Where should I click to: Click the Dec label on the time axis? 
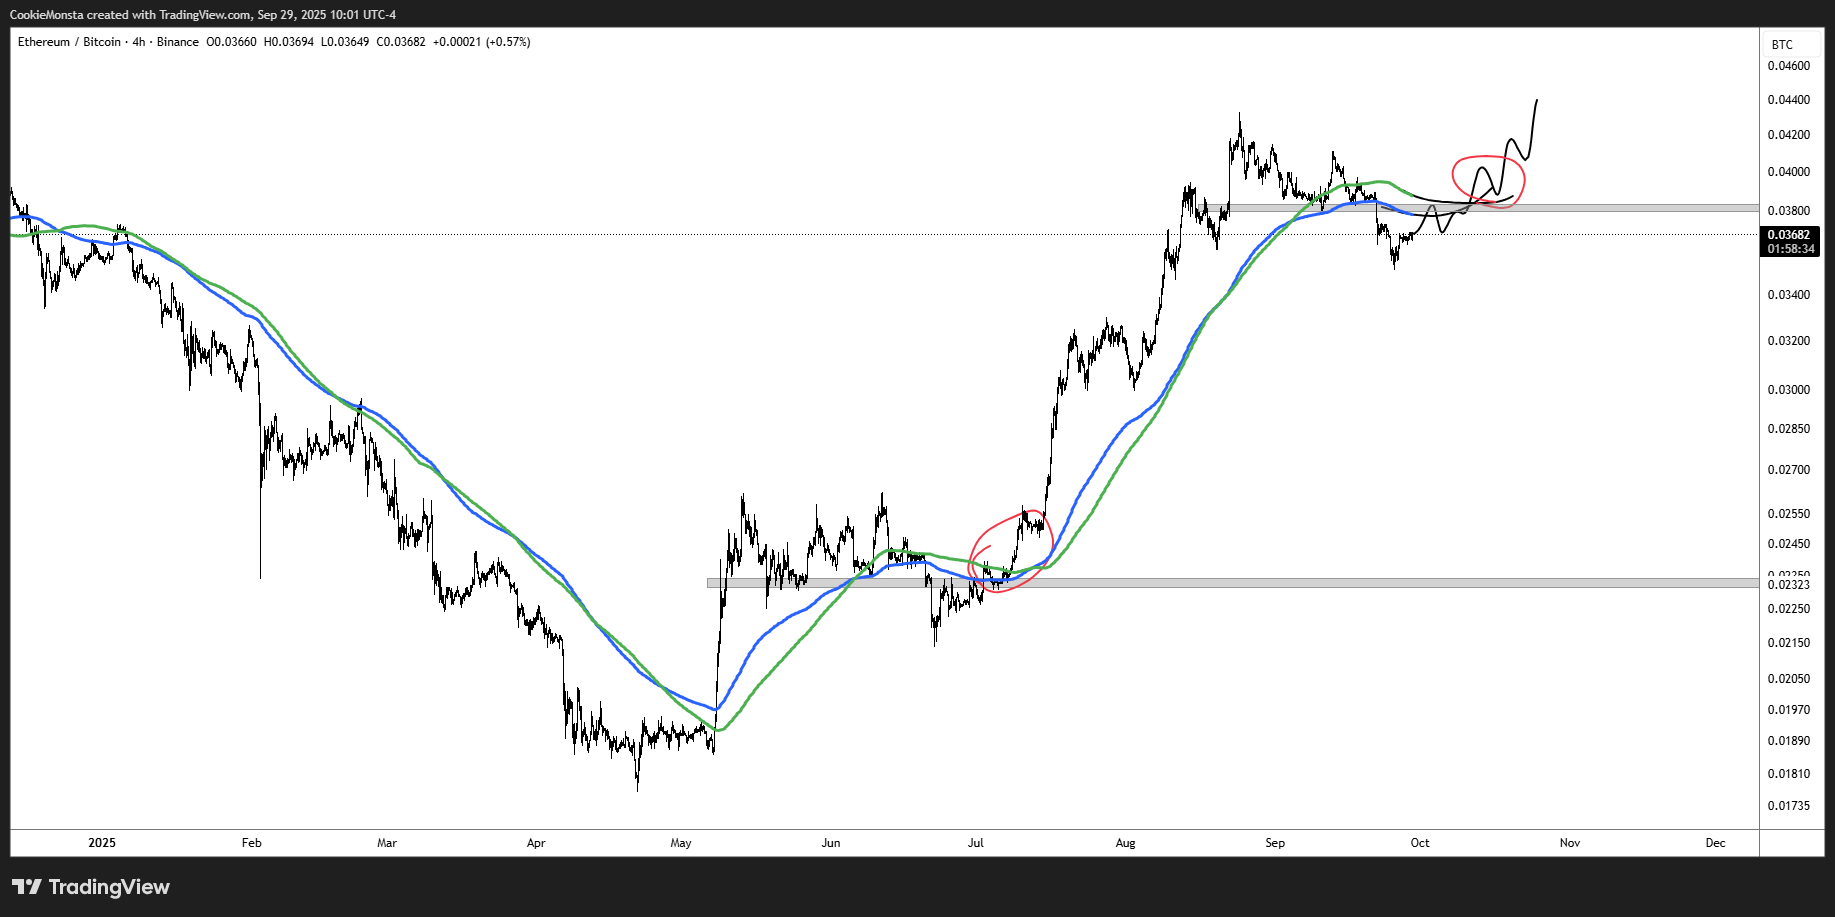(x=1715, y=843)
